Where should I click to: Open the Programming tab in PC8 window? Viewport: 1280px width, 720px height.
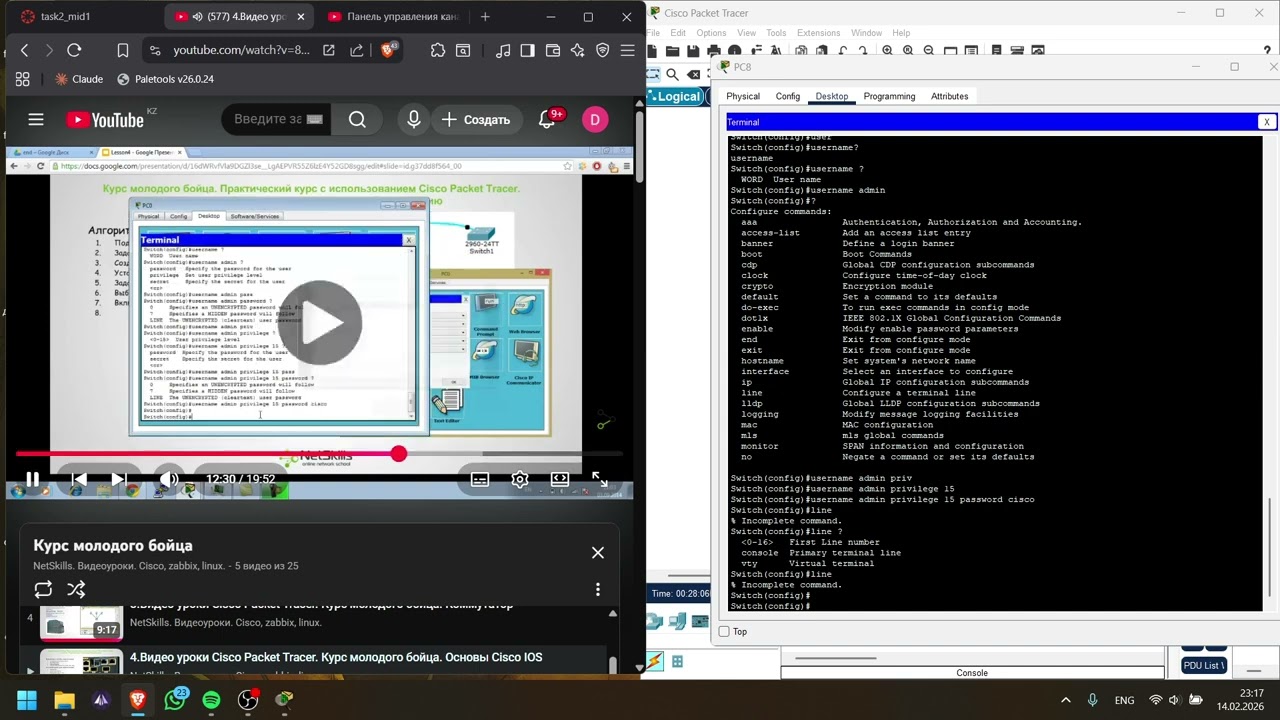click(889, 96)
